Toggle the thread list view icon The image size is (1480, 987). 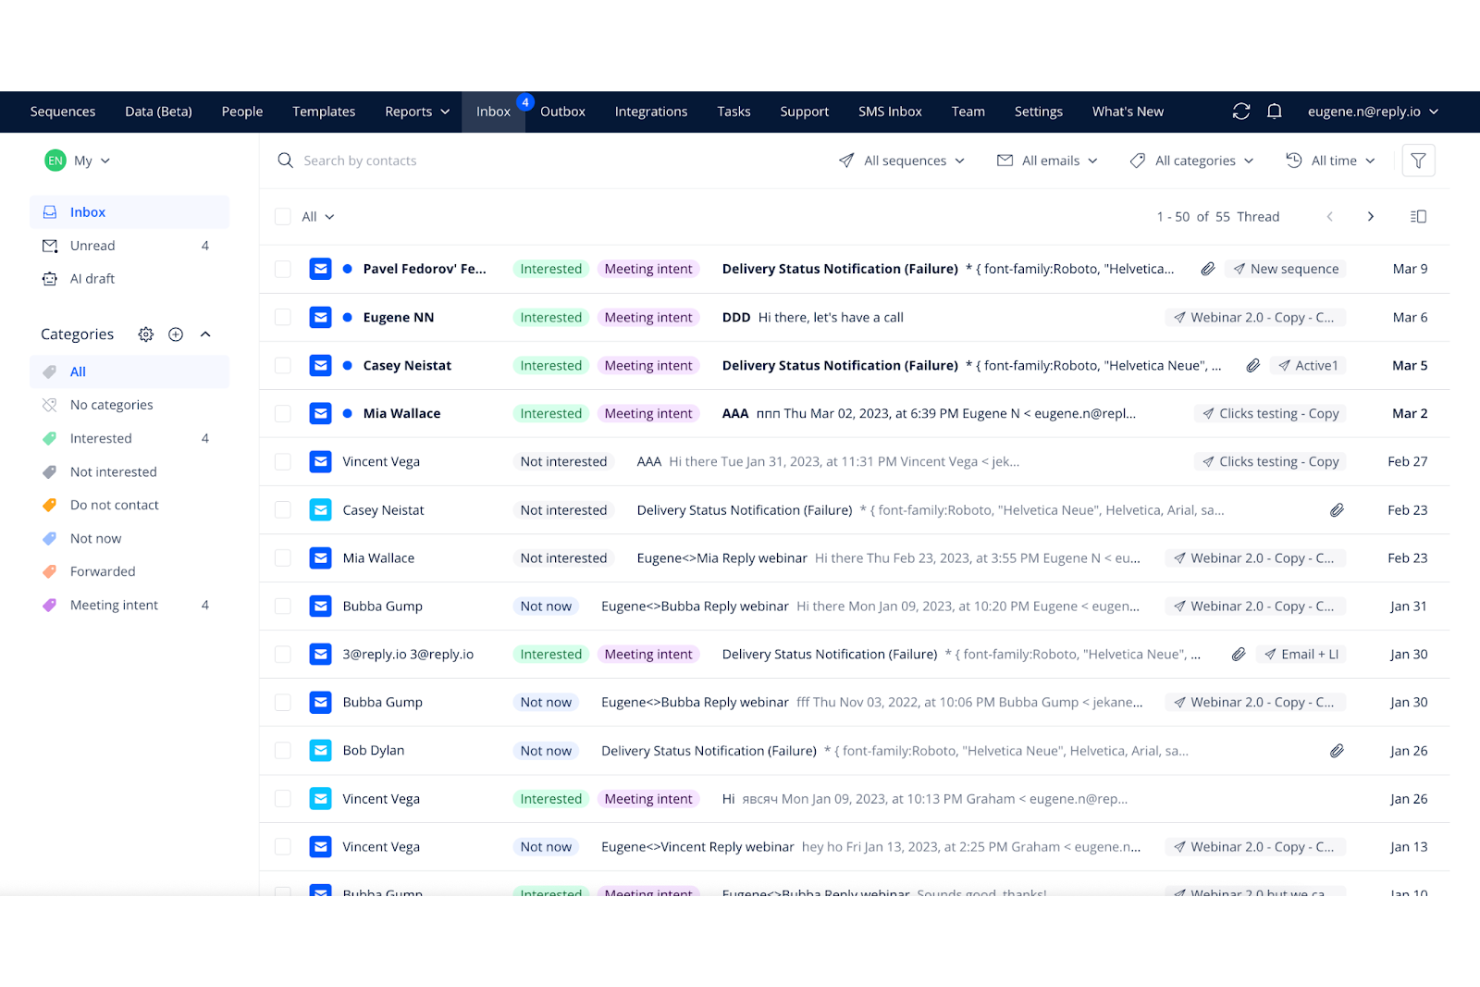coord(1418,216)
